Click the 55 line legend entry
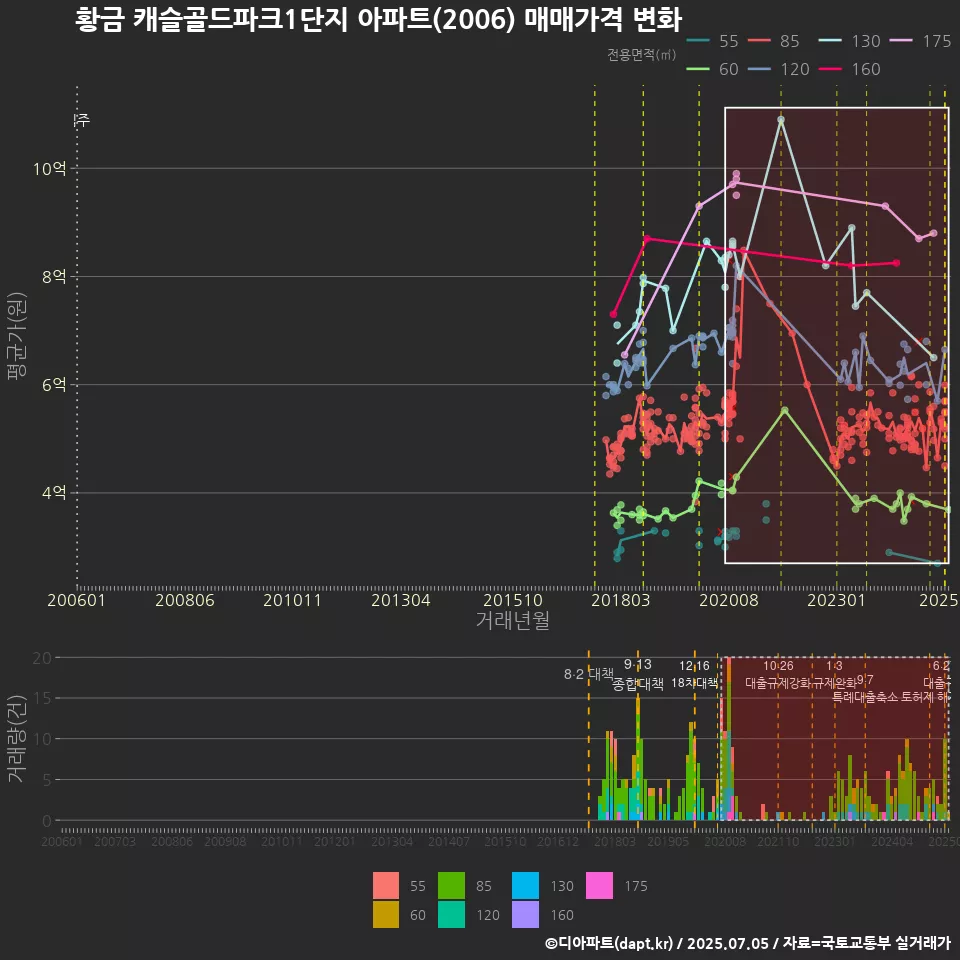 coord(713,41)
